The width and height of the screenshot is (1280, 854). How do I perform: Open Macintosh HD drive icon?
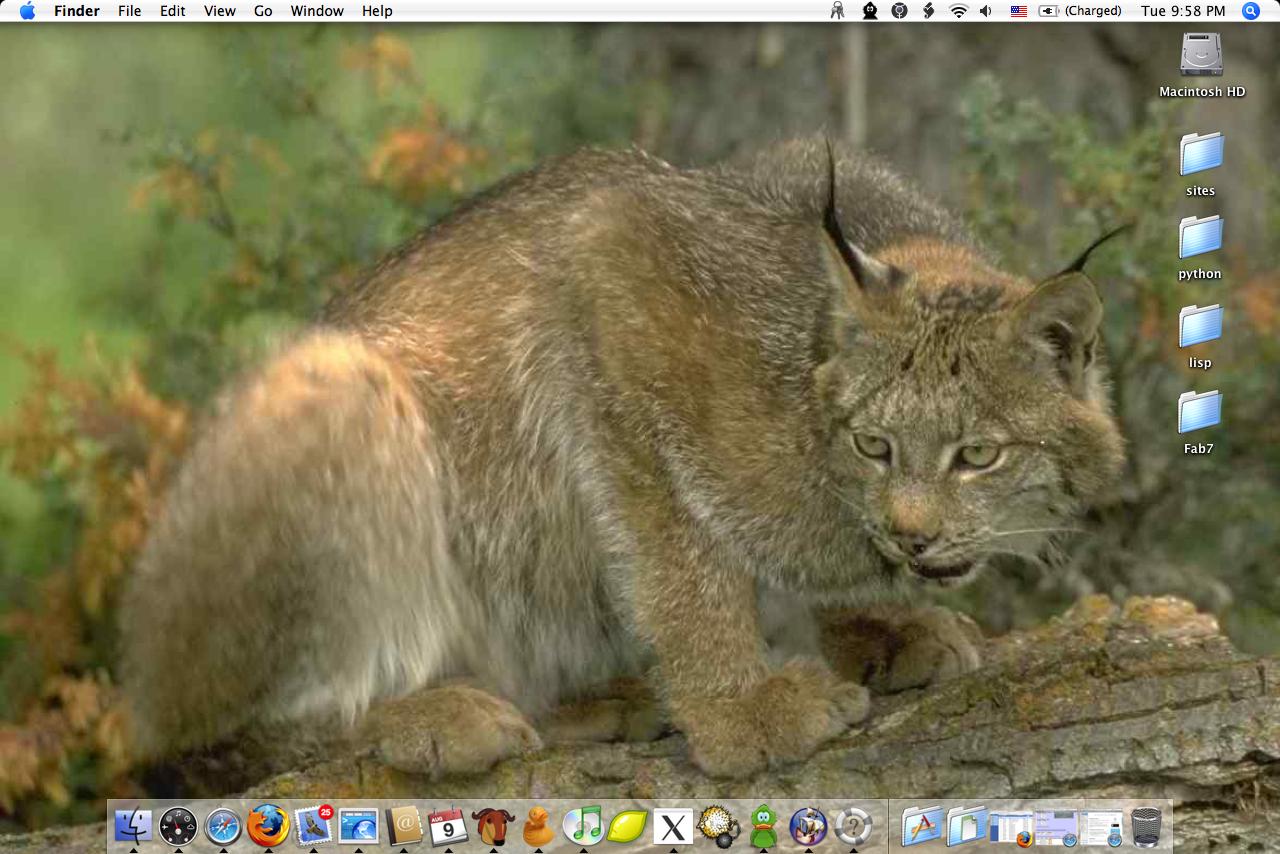1201,53
